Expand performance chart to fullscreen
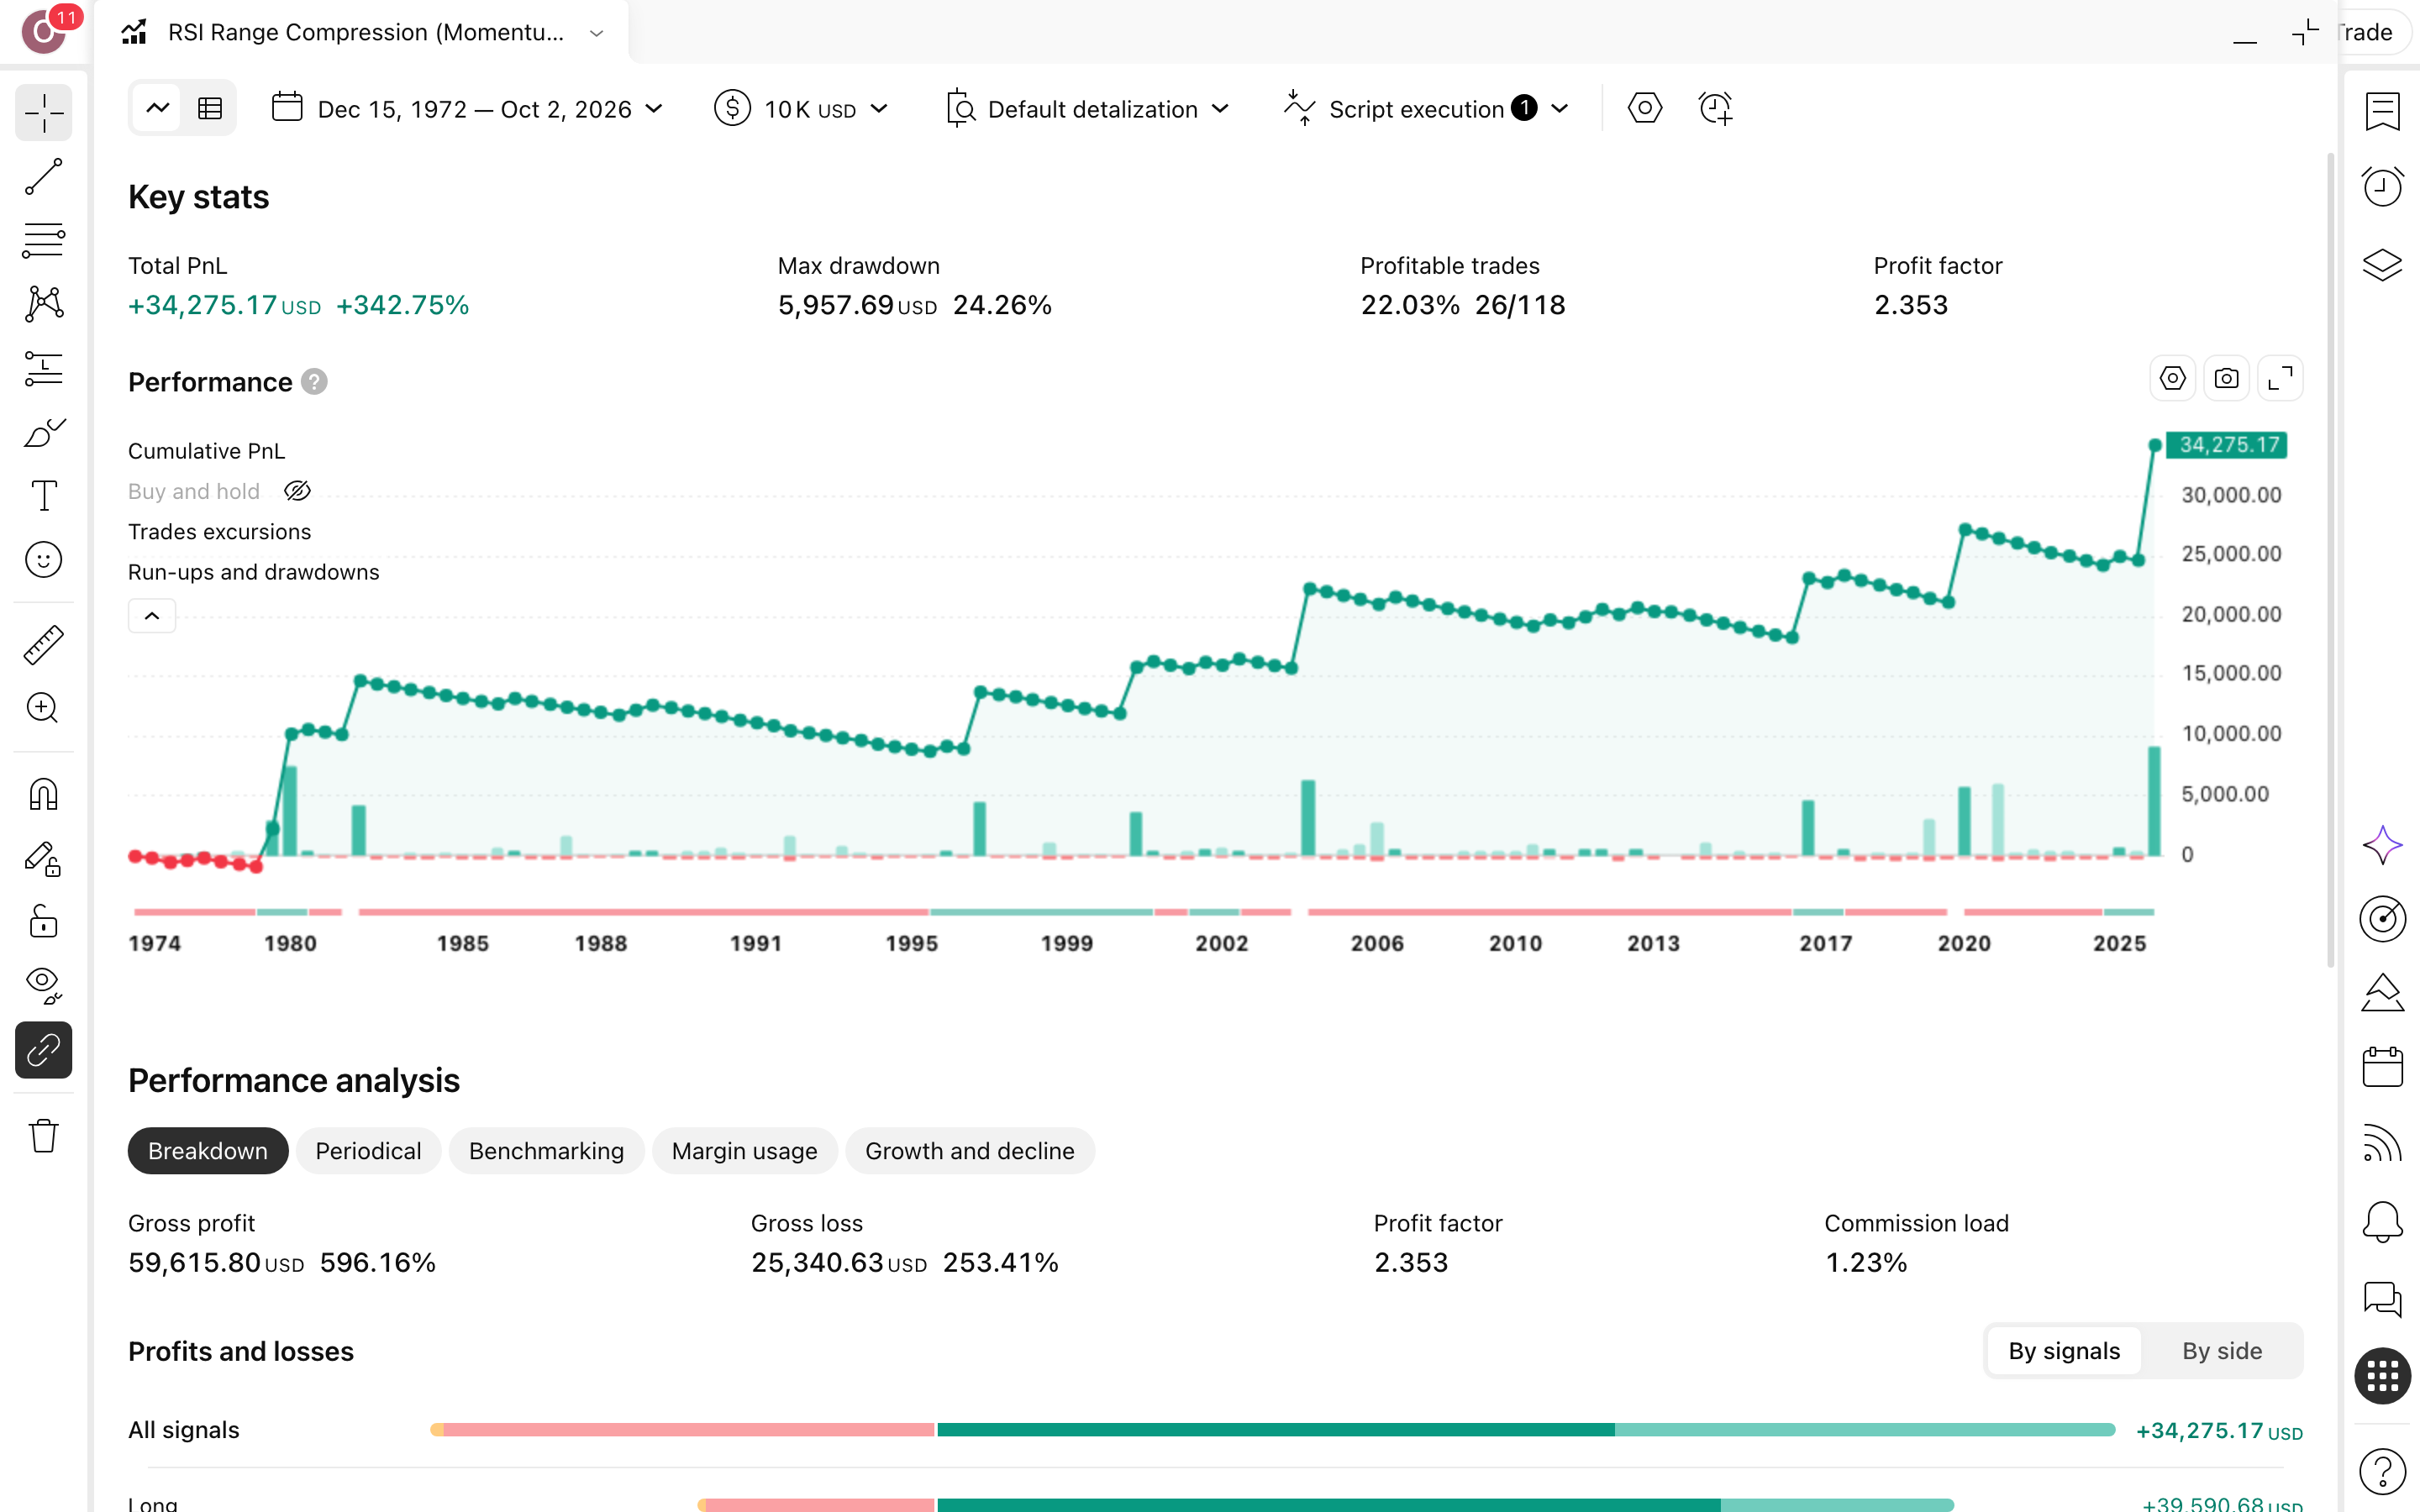This screenshot has height=1512, width=2420. tap(2280, 379)
